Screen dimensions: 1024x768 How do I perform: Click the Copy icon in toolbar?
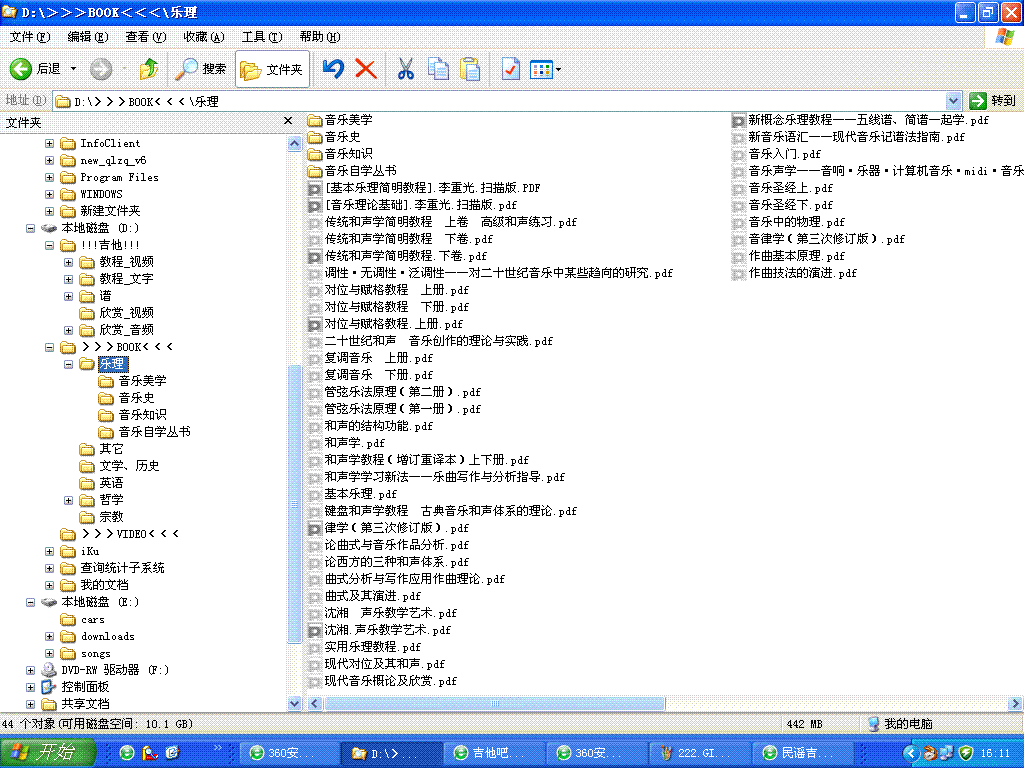click(438, 69)
